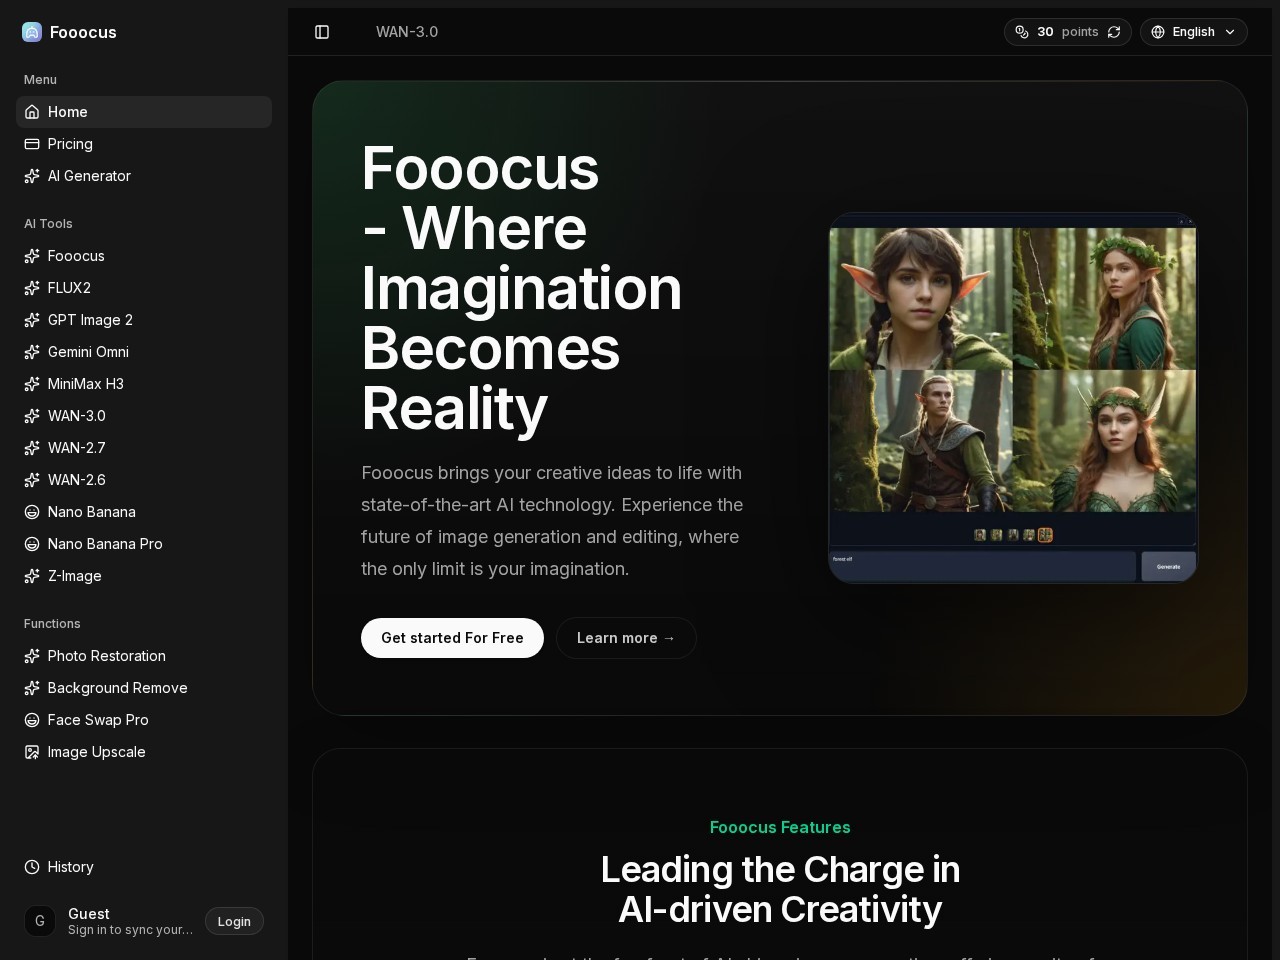1280x960 pixels.
Task: Click the Fooocus logo icon
Action: pyautogui.click(x=32, y=32)
